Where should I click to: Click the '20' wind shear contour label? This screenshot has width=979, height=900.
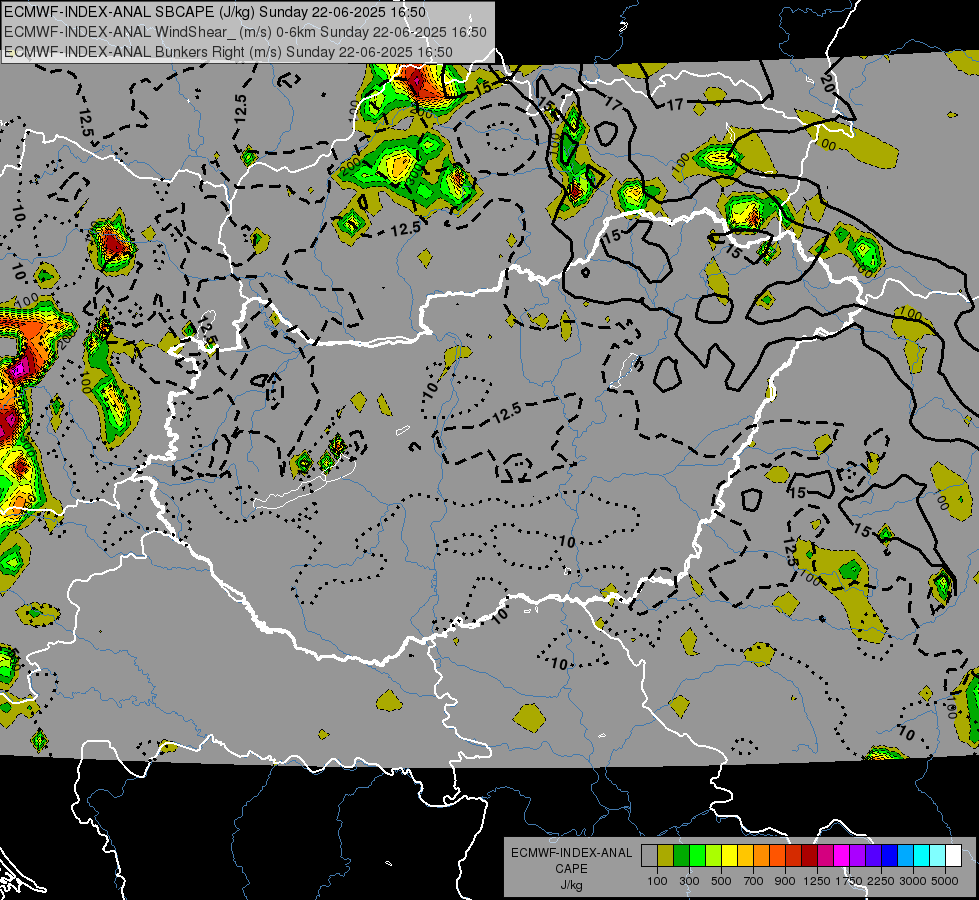click(x=829, y=83)
